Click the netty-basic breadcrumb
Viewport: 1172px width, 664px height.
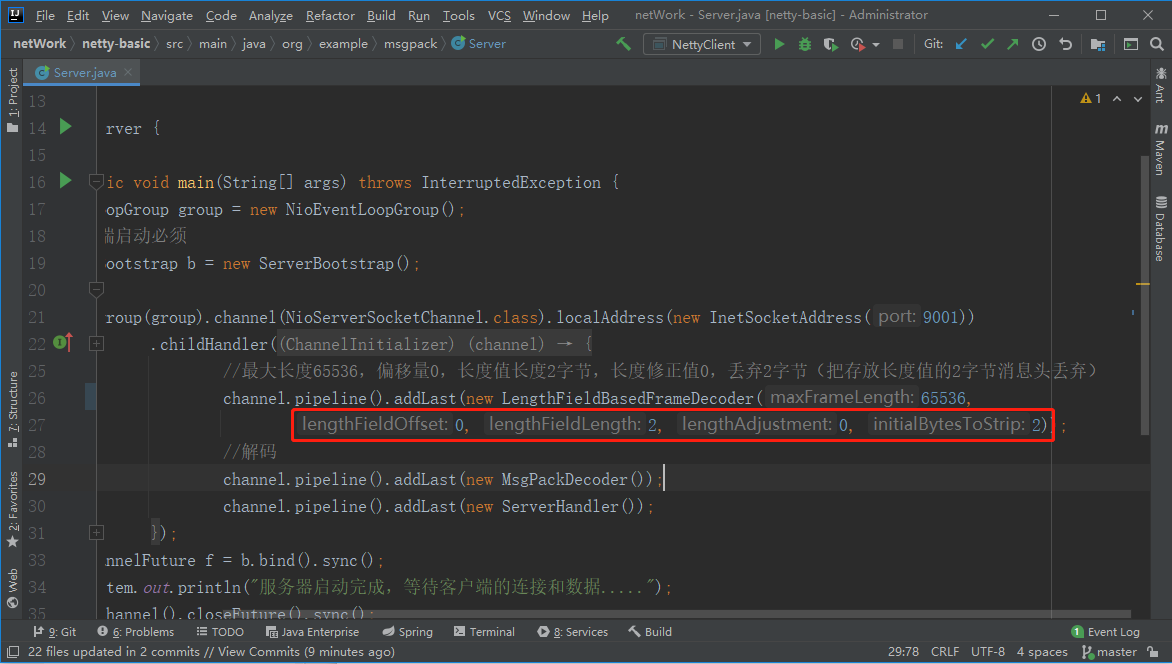(116, 44)
